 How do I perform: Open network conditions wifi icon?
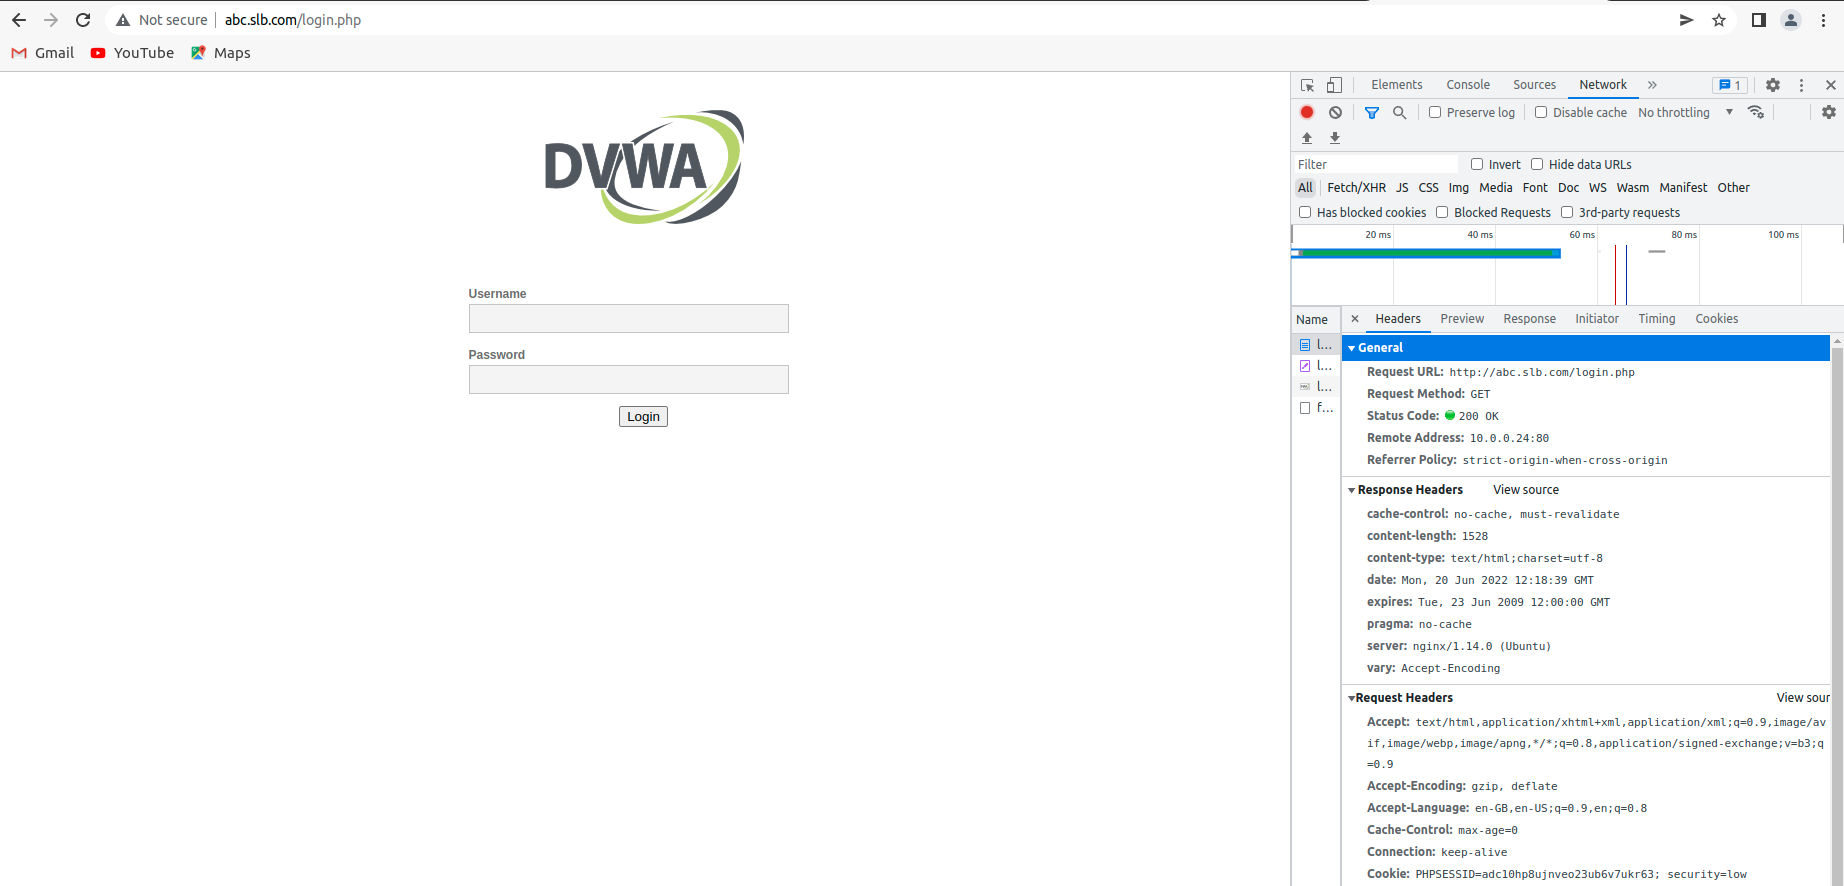1756,112
